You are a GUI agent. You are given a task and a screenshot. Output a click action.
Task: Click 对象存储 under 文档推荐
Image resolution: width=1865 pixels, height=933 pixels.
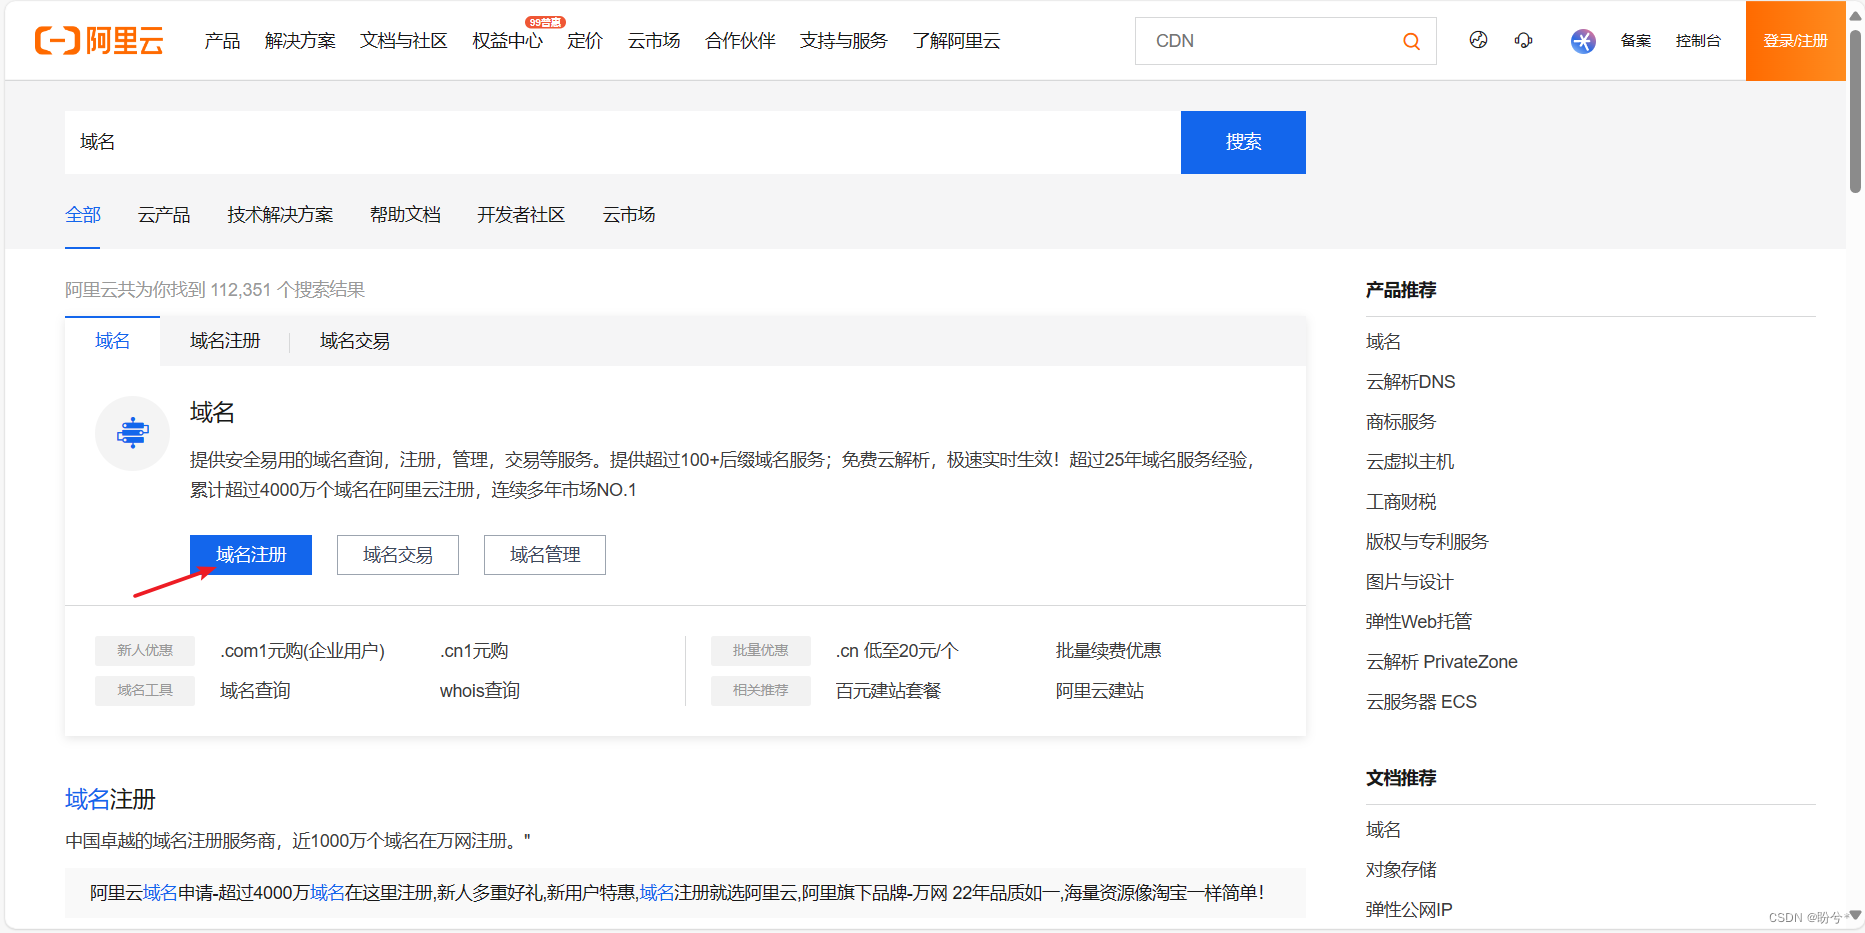tap(1401, 870)
